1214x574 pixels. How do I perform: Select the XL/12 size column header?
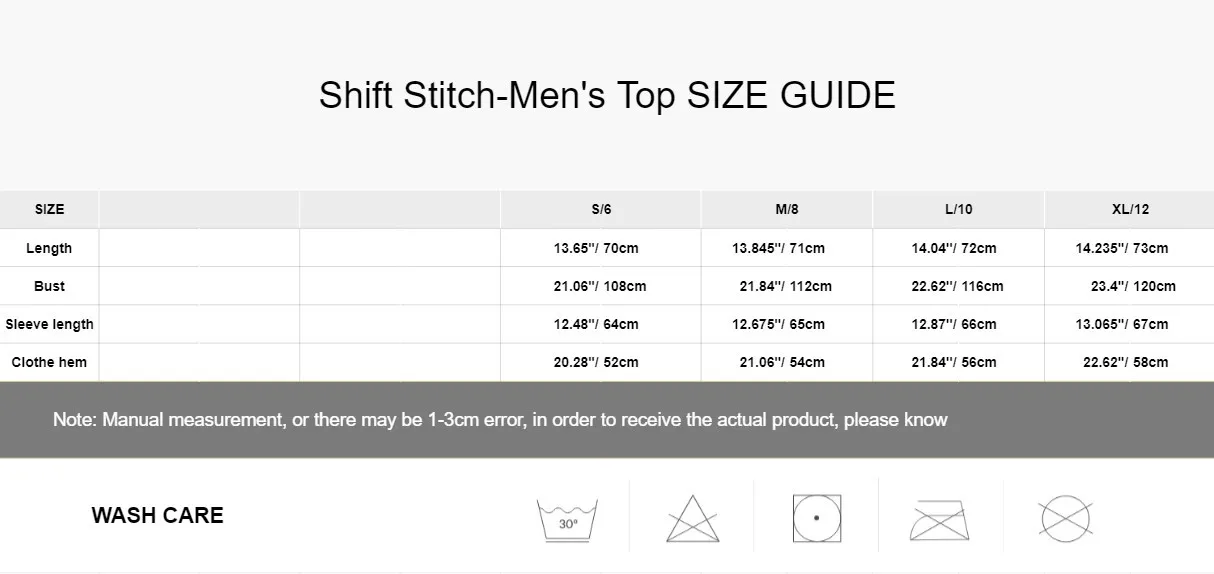[x=1130, y=209]
